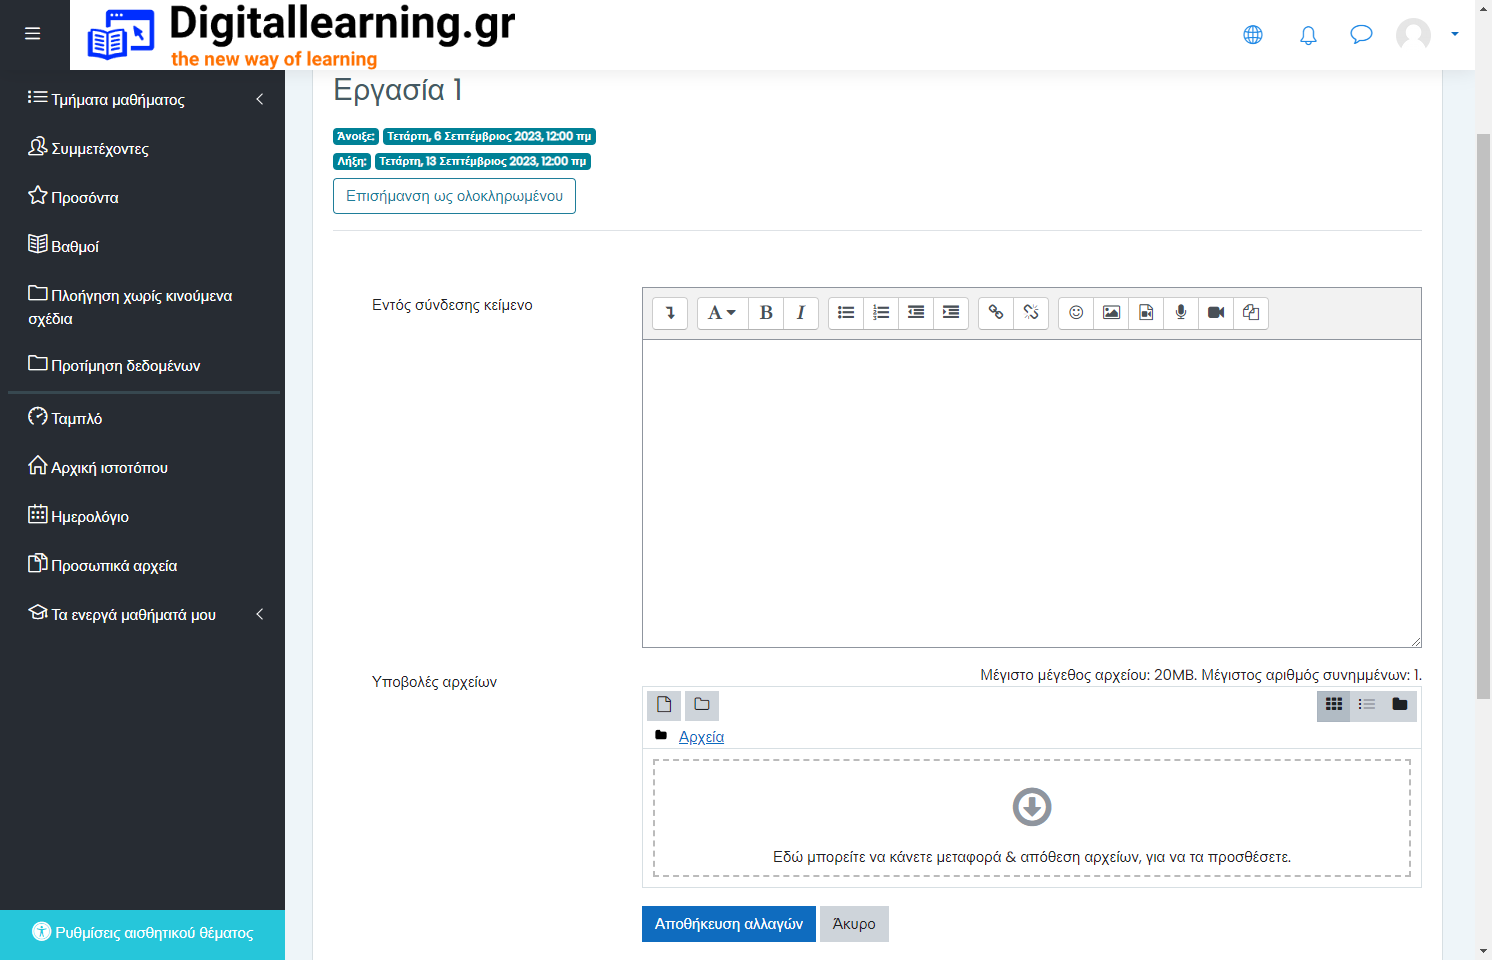Toggle the hamburger side menu

tap(33, 34)
